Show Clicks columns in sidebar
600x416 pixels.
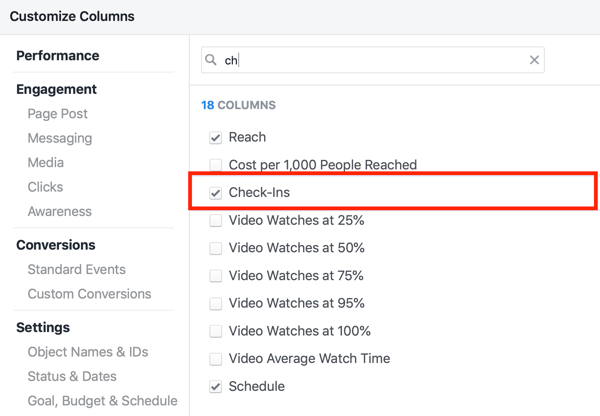(45, 187)
